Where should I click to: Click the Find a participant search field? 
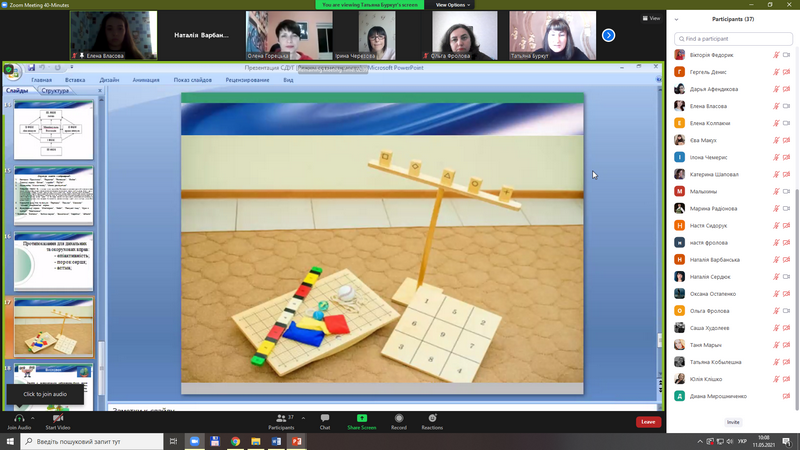[733, 39]
